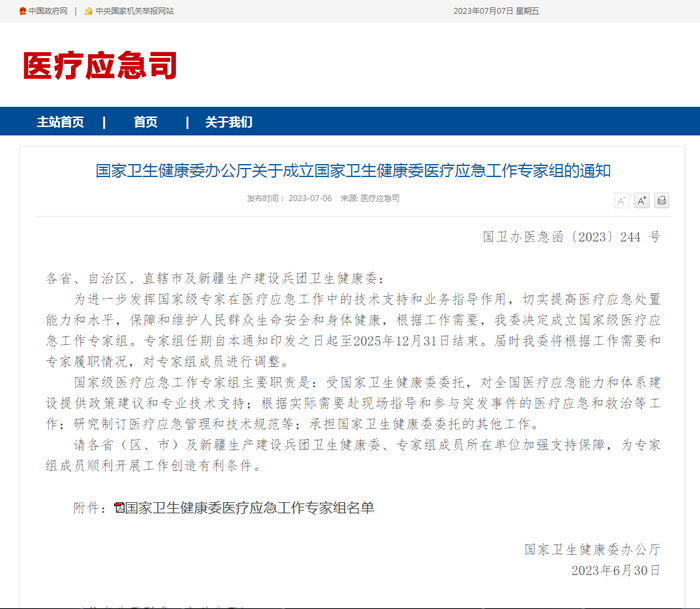Open the 国家卫生健康委医疗应急工作专家组名单 attachment
Viewport: 700px width, 609px height.
tap(249, 508)
